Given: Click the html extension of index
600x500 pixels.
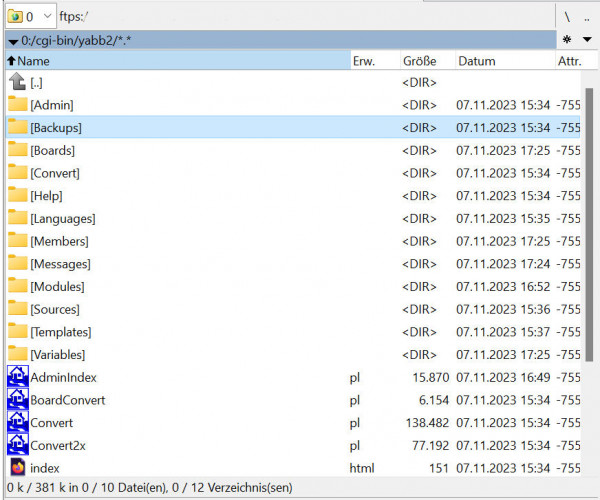Looking at the screenshot, I should [362, 468].
